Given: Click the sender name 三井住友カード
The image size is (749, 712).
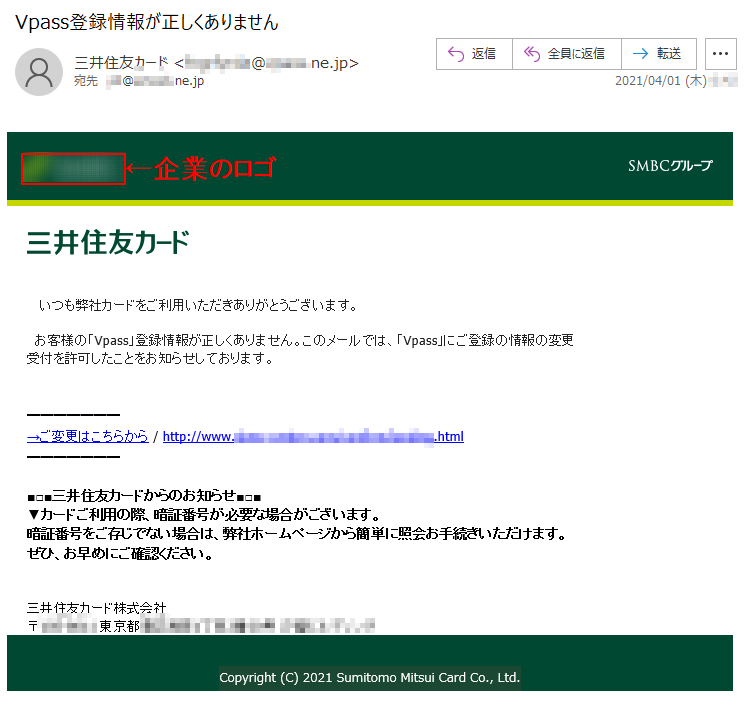Looking at the screenshot, I should pos(121,63).
